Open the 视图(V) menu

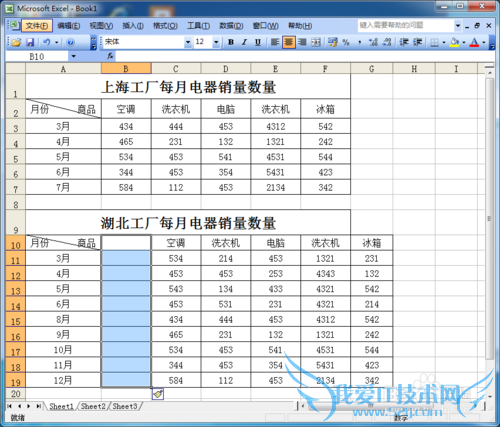pos(101,26)
